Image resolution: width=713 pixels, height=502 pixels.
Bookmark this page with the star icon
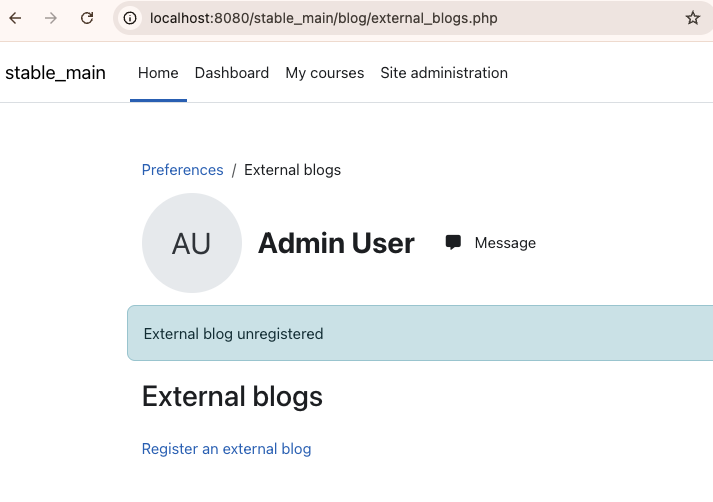[x=693, y=18]
